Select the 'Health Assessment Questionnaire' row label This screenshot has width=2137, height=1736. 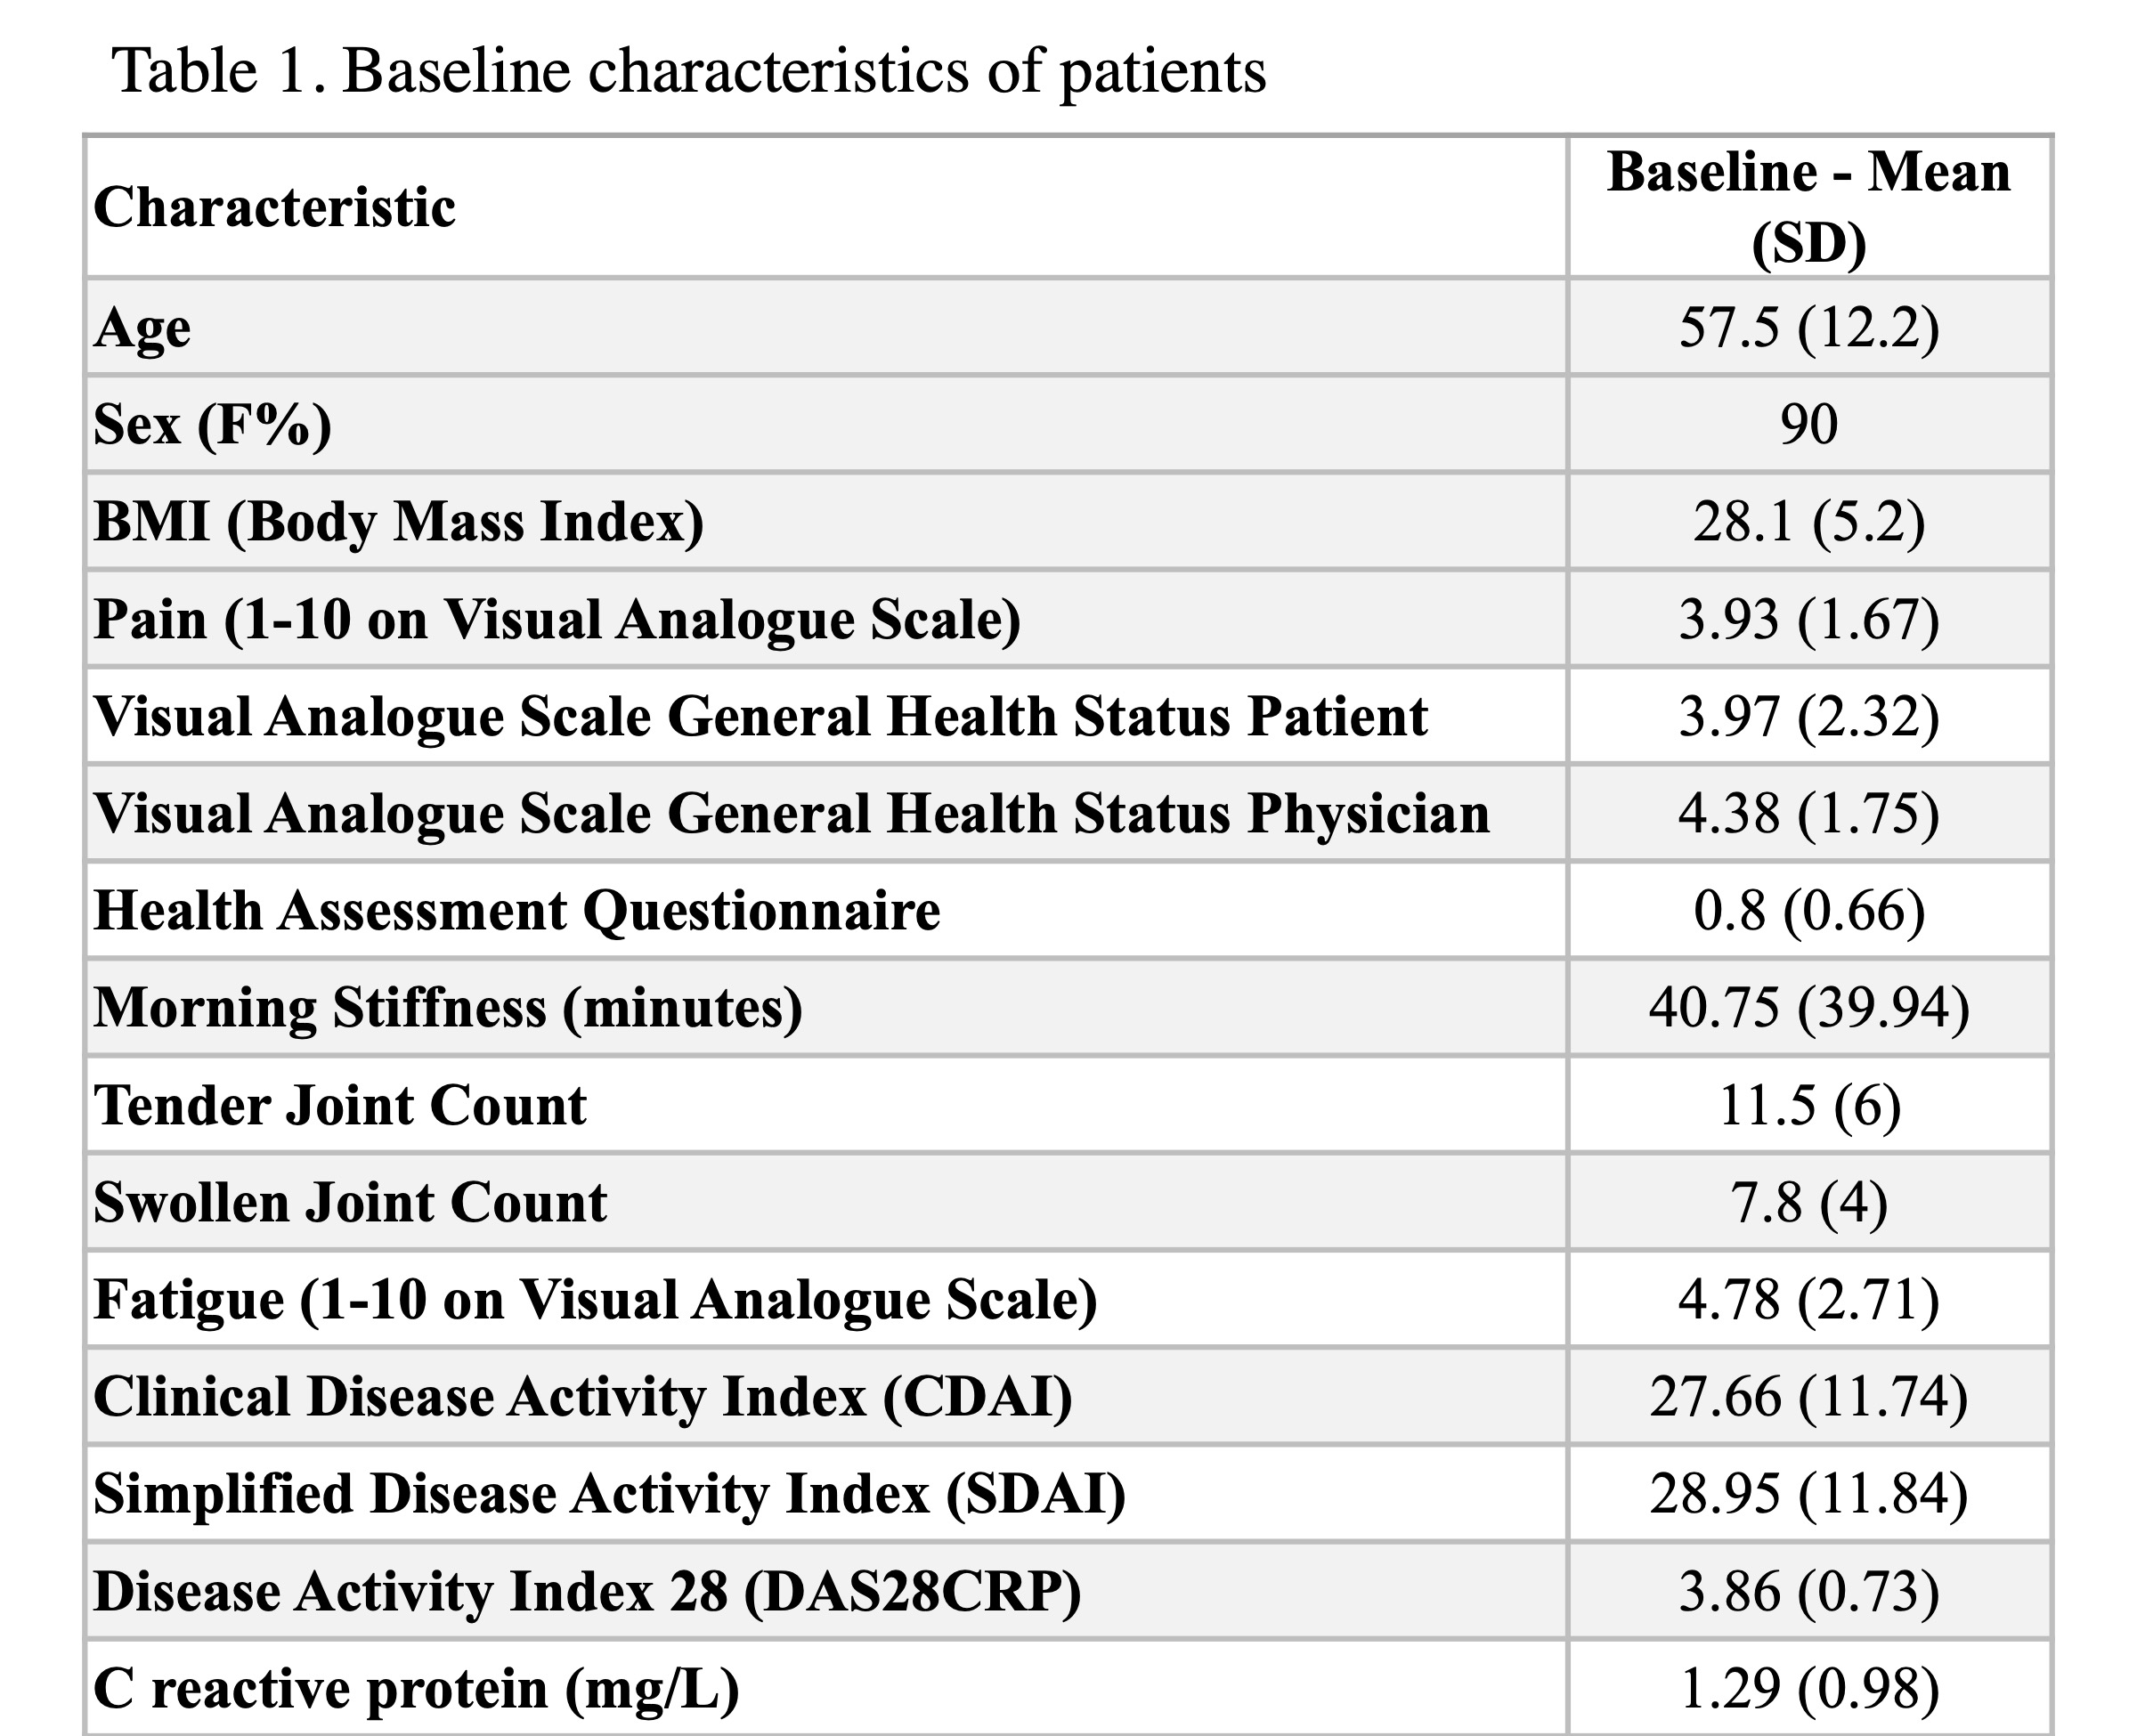[x=517, y=911]
